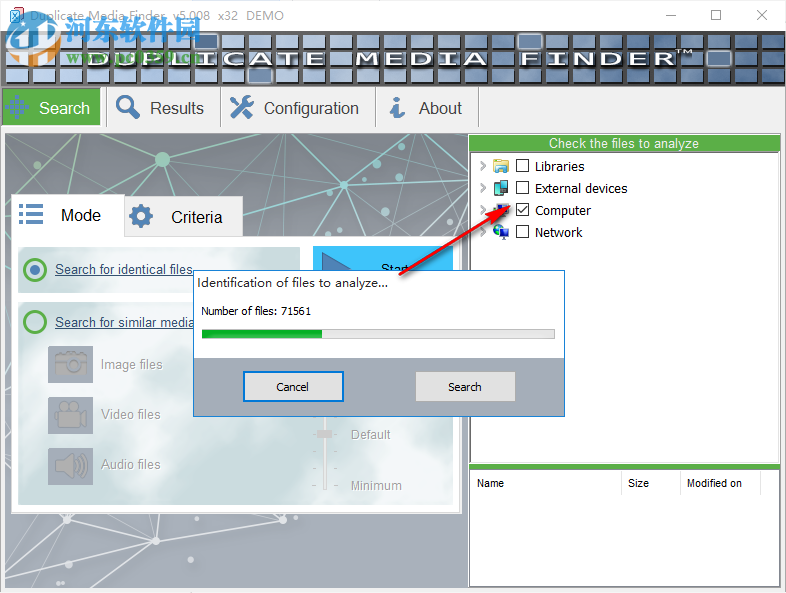Click the External devices icon
Viewport: 786px width, 593px height.
click(x=500, y=188)
